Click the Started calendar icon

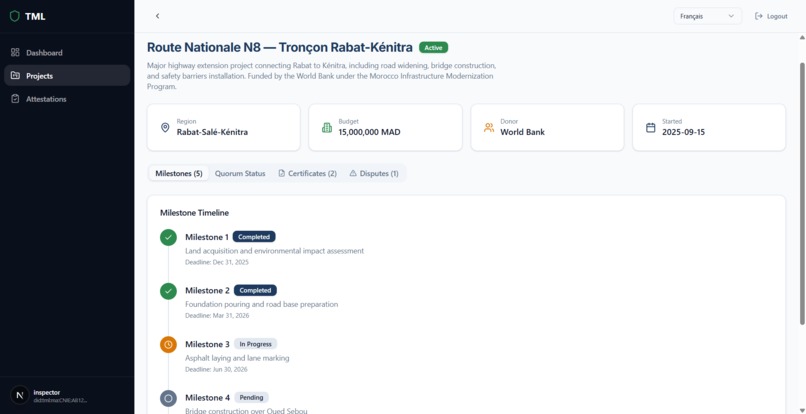[650, 128]
